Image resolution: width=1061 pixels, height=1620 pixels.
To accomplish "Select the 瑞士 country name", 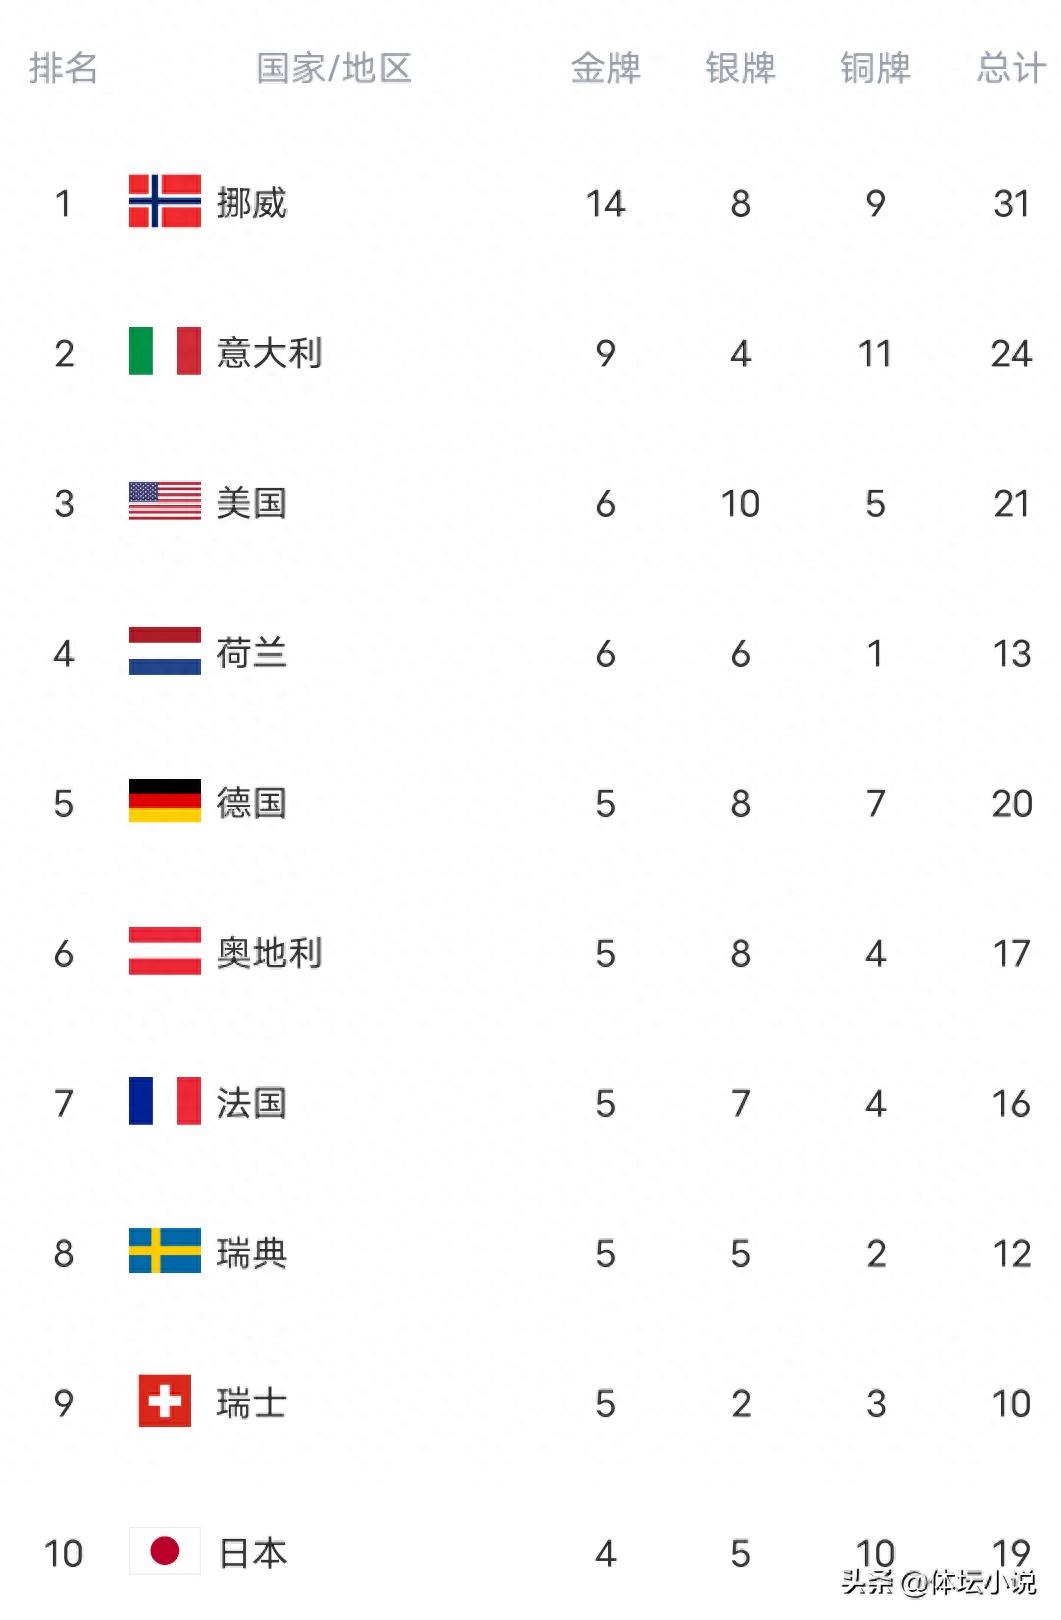I will pos(252,1403).
